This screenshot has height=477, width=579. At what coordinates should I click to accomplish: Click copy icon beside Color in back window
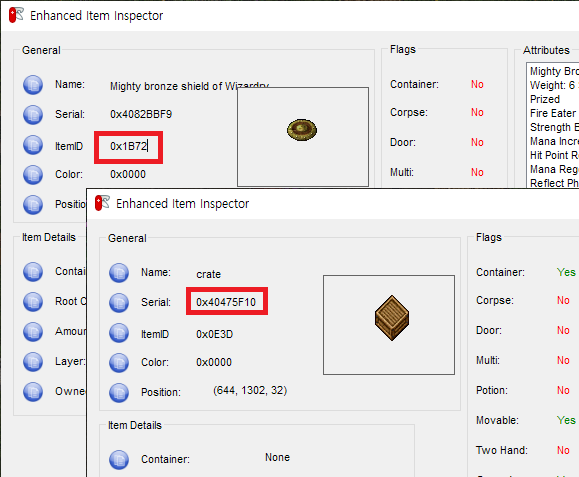[x=33, y=175]
